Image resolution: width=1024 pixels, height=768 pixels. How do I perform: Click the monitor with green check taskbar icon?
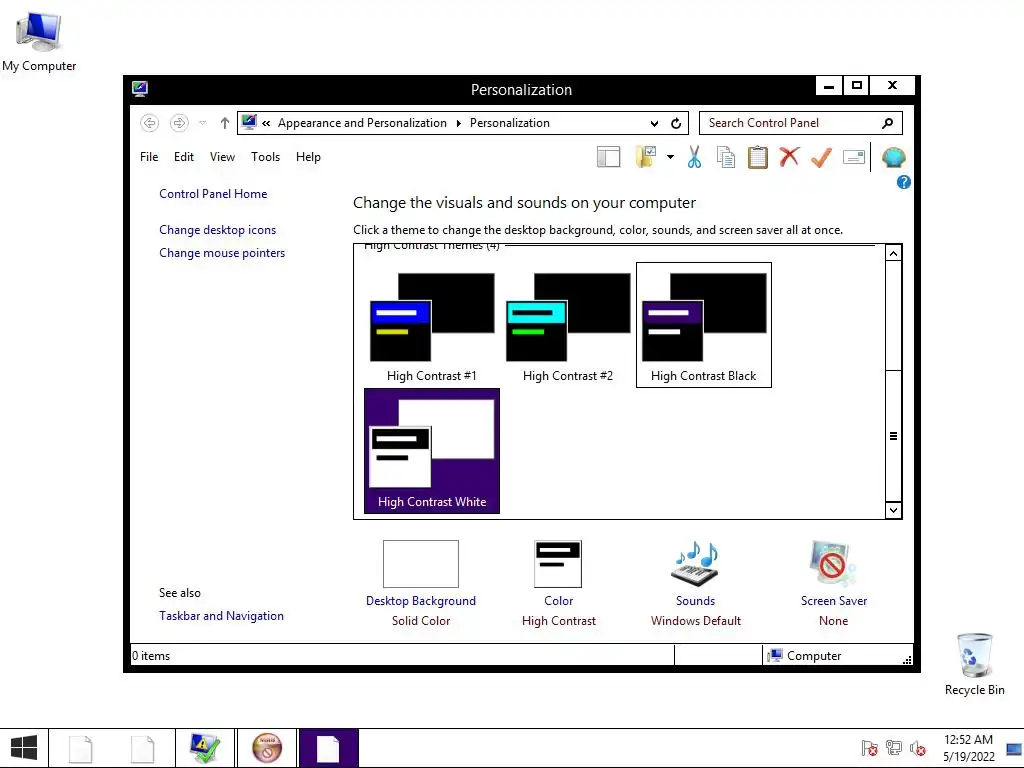[x=204, y=748]
